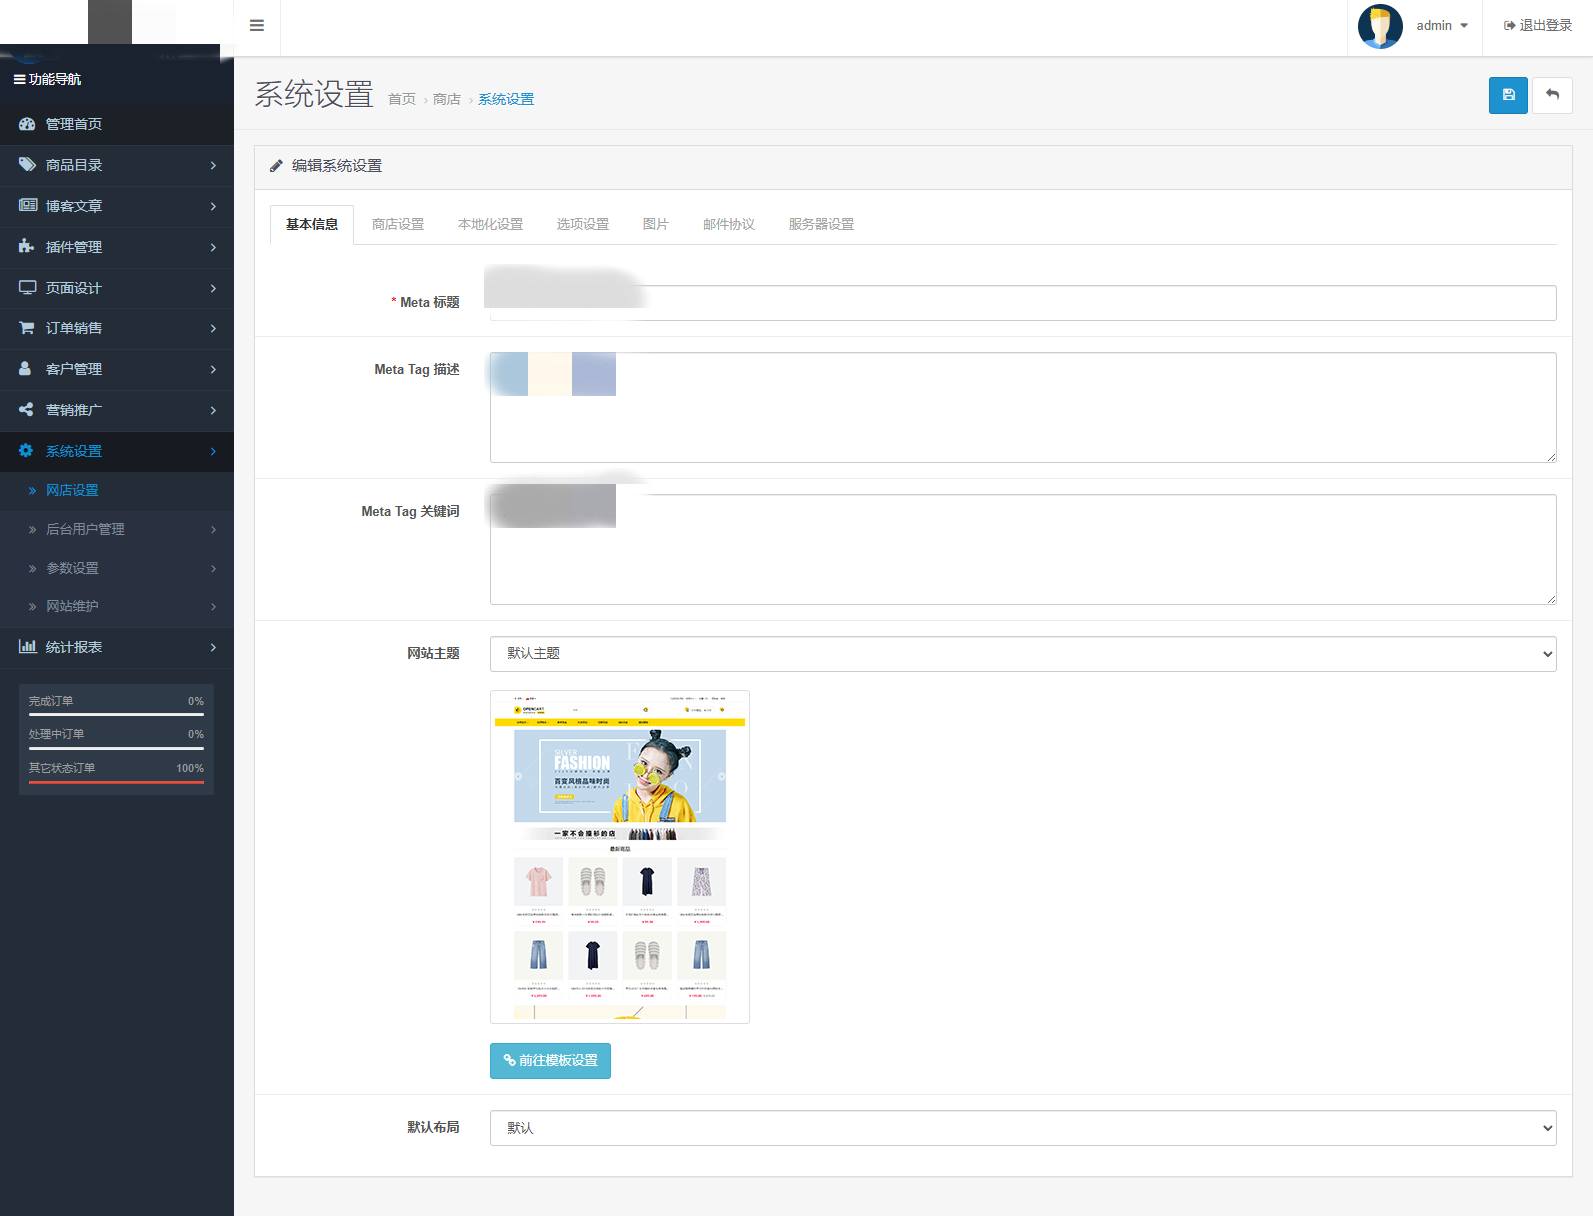Open the 网站主题 dropdown
Image resolution: width=1593 pixels, height=1216 pixels.
tap(1022, 654)
